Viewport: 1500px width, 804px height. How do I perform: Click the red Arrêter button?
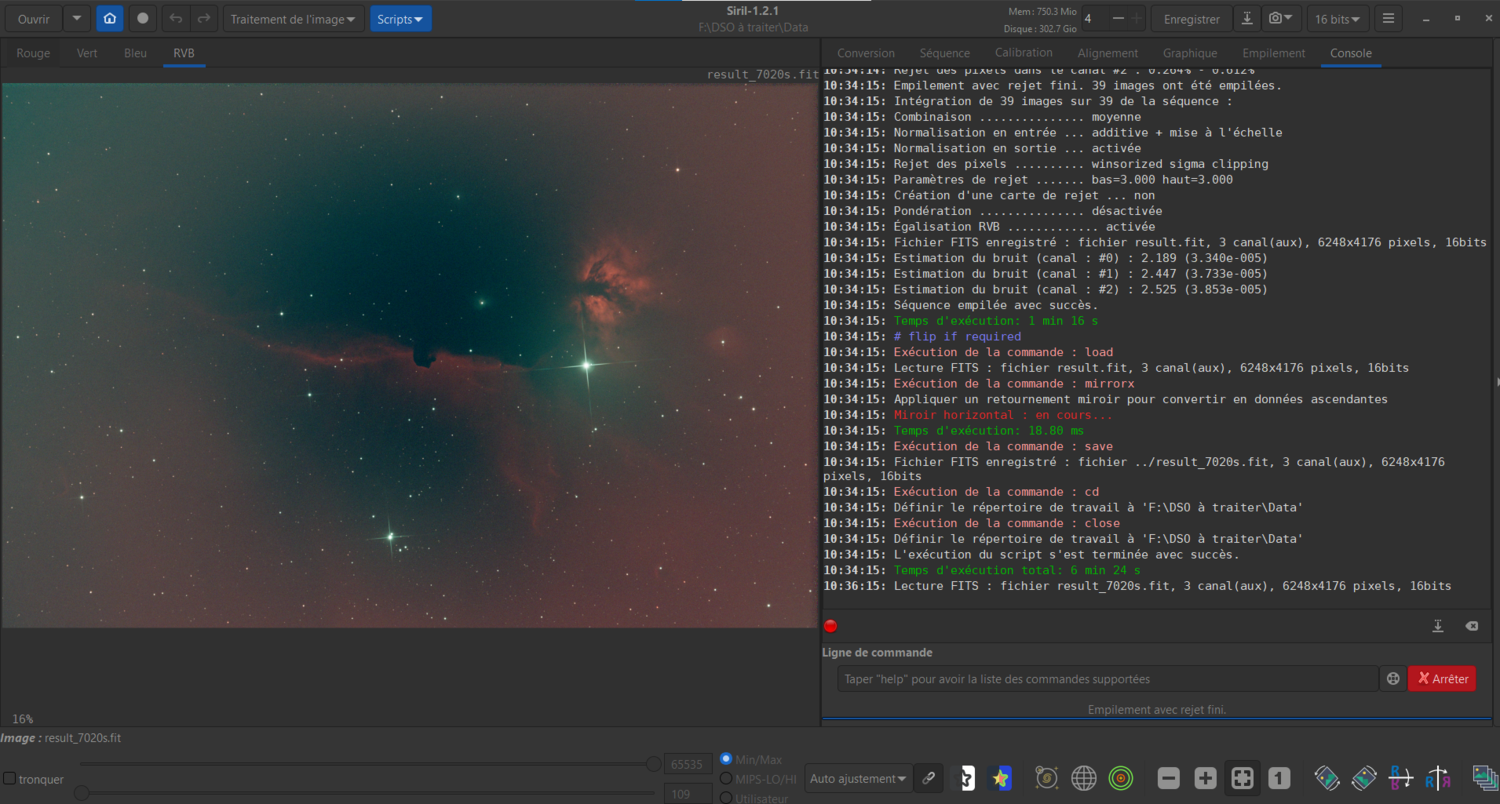click(1442, 679)
